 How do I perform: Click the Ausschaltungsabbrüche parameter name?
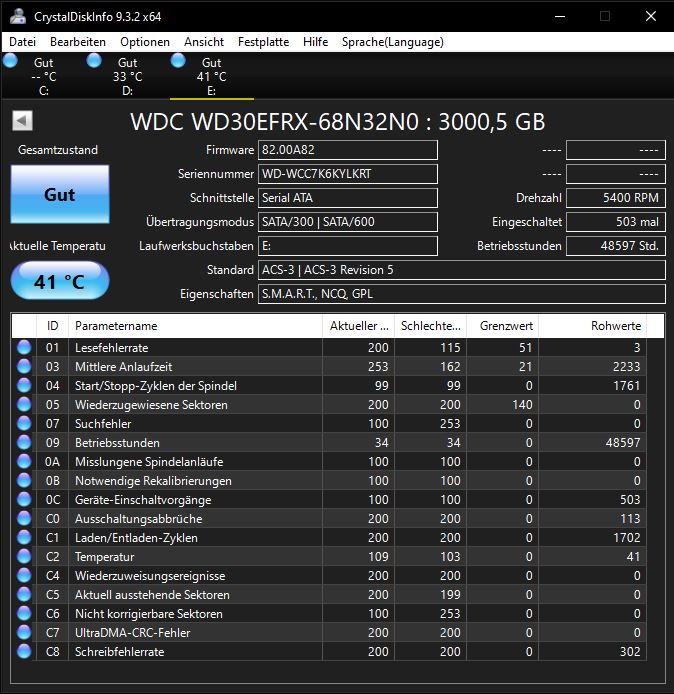[x=139, y=518]
